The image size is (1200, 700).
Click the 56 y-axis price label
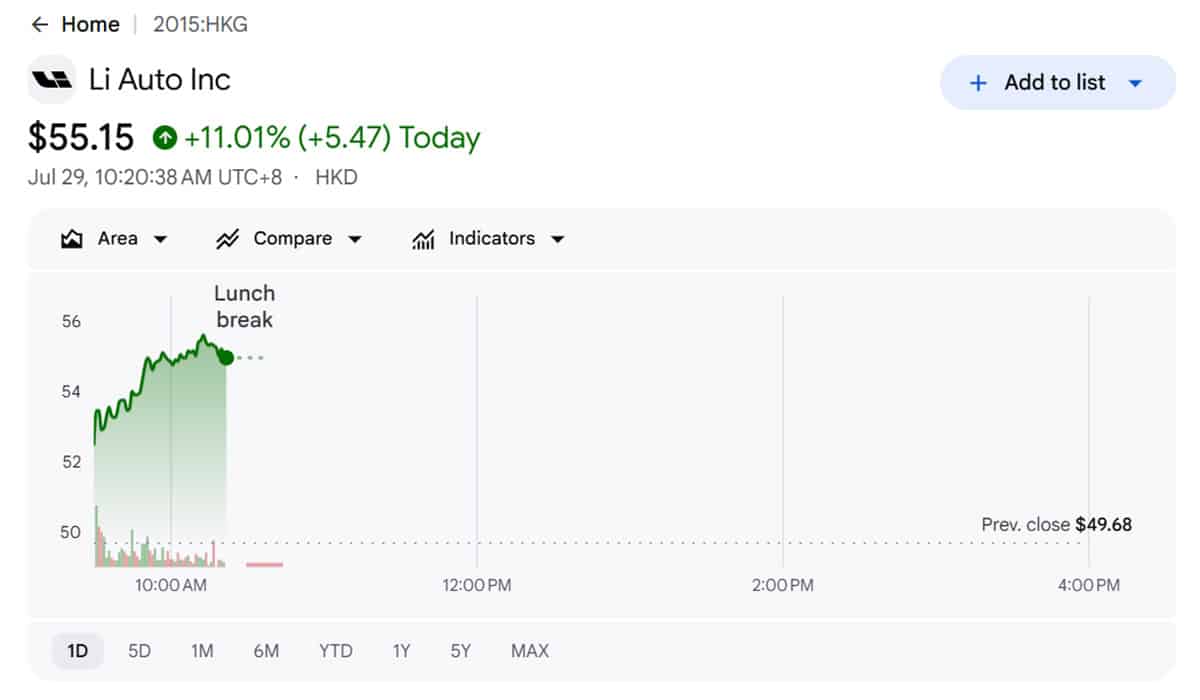pos(71,322)
